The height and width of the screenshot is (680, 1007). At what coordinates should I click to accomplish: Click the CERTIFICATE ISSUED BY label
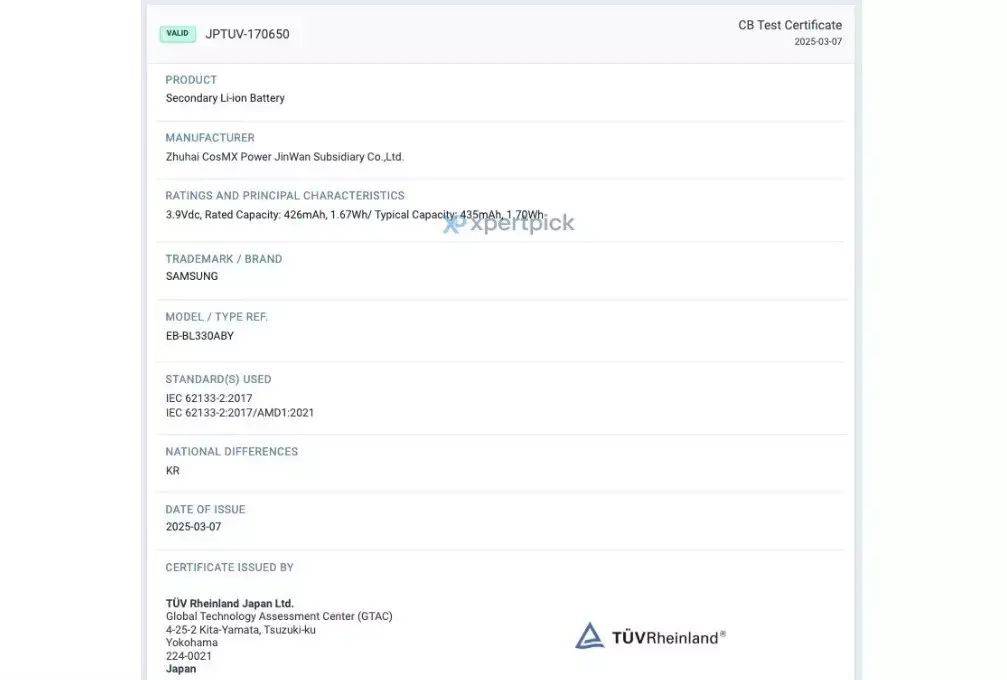pyautogui.click(x=230, y=567)
